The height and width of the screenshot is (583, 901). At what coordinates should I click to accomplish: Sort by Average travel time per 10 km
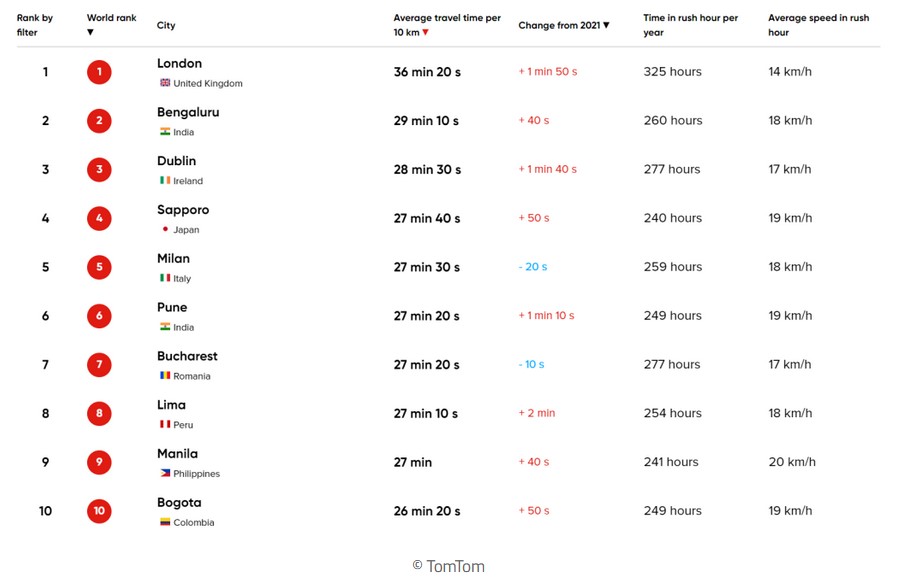pyautogui.click(x=425, y=33)
